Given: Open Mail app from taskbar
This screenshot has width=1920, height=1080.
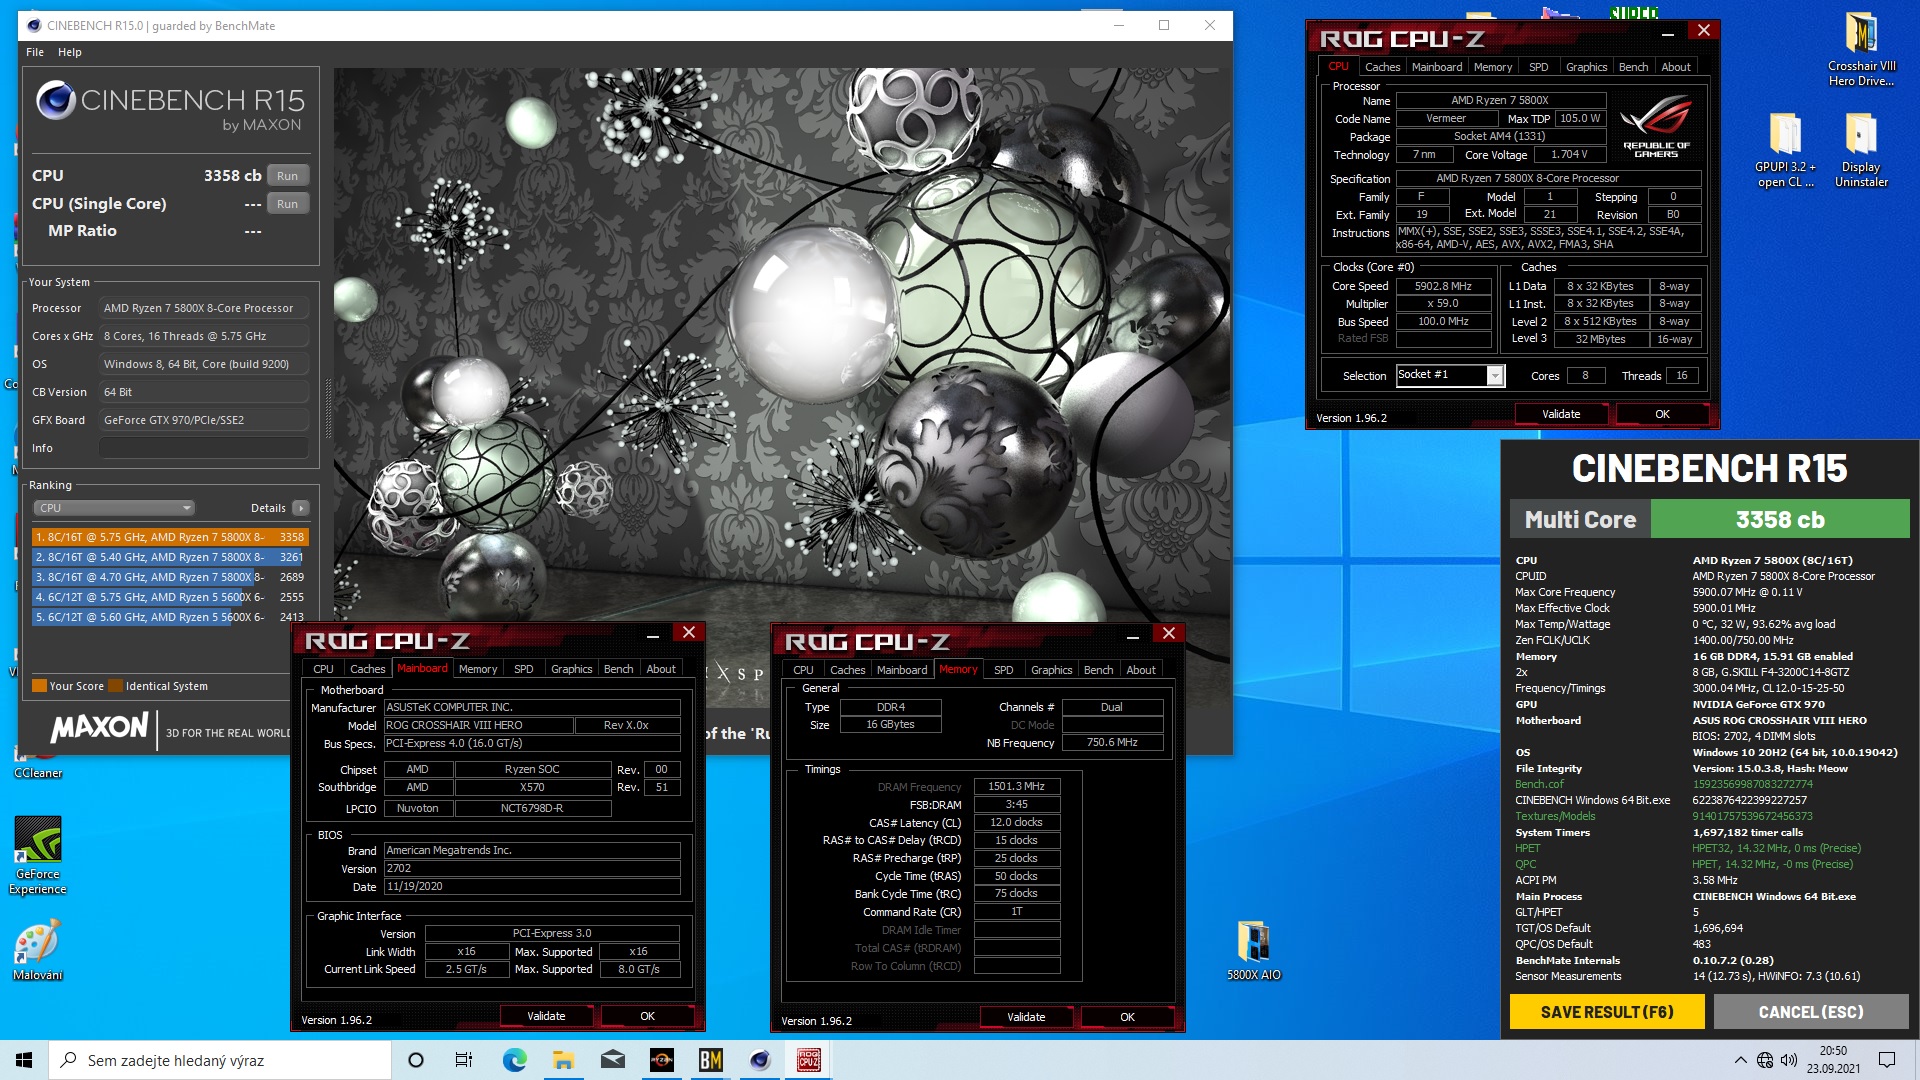Looking at the screenshot, I should pyautogui.click(x=612, y=1060).
